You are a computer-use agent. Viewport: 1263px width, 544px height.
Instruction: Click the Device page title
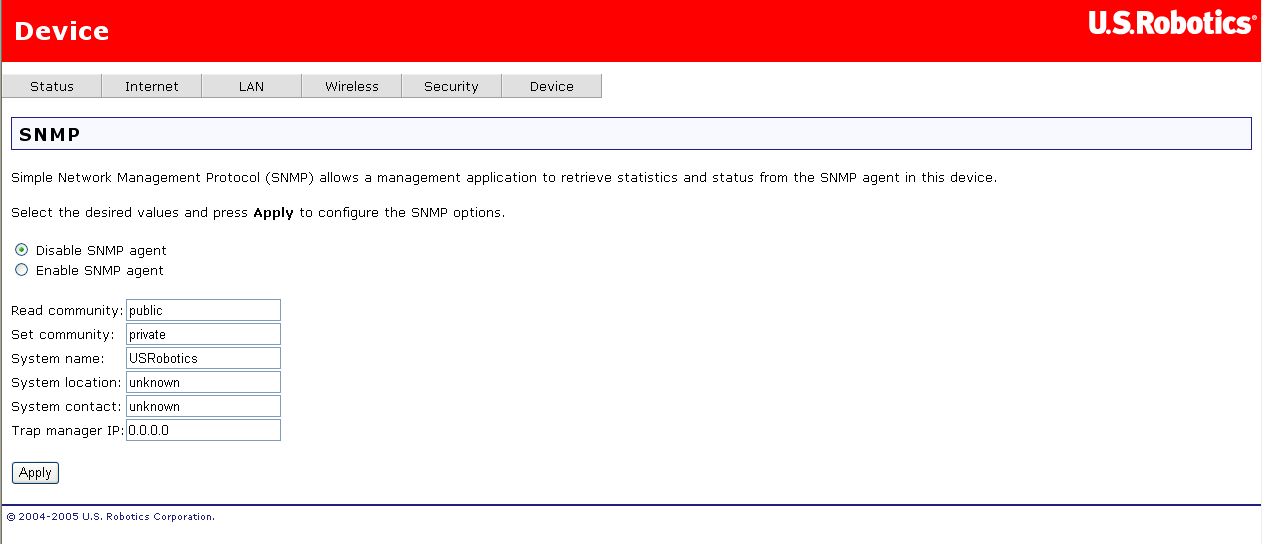click(62, 31)
